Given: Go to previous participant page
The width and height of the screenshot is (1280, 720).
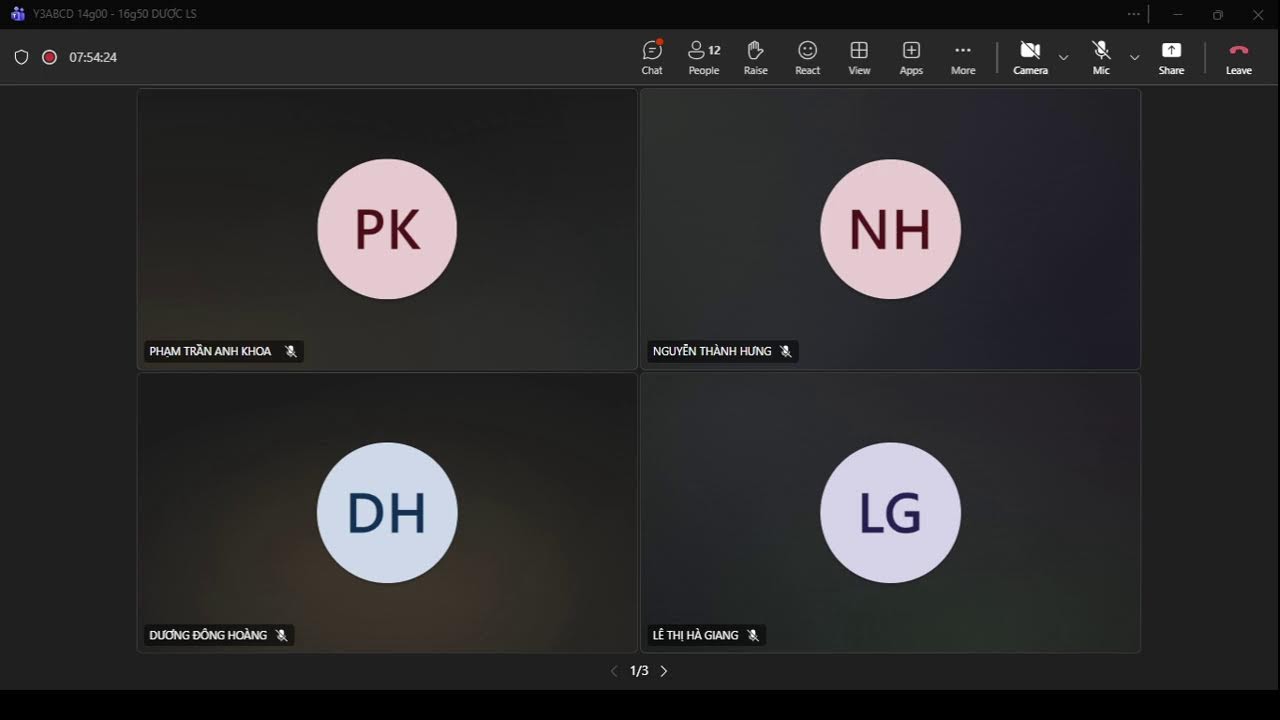Looking at the screenshot, I should 614,671.
